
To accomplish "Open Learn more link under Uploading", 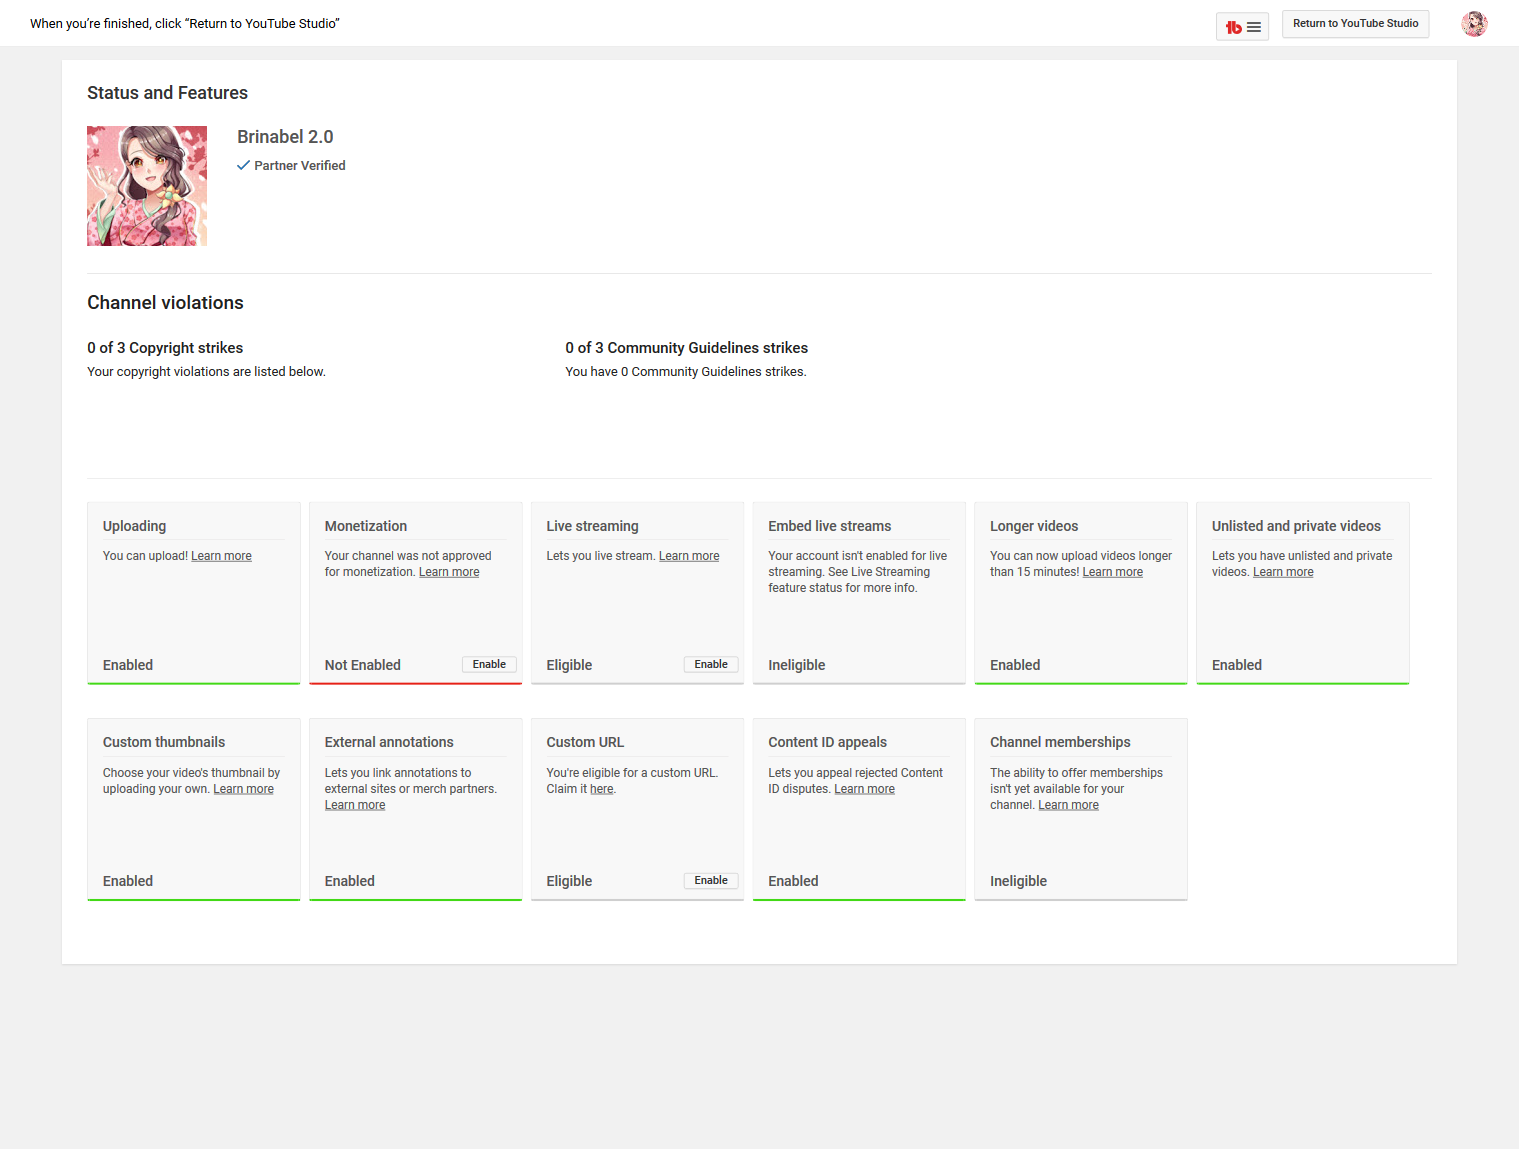I will point(221,556).
